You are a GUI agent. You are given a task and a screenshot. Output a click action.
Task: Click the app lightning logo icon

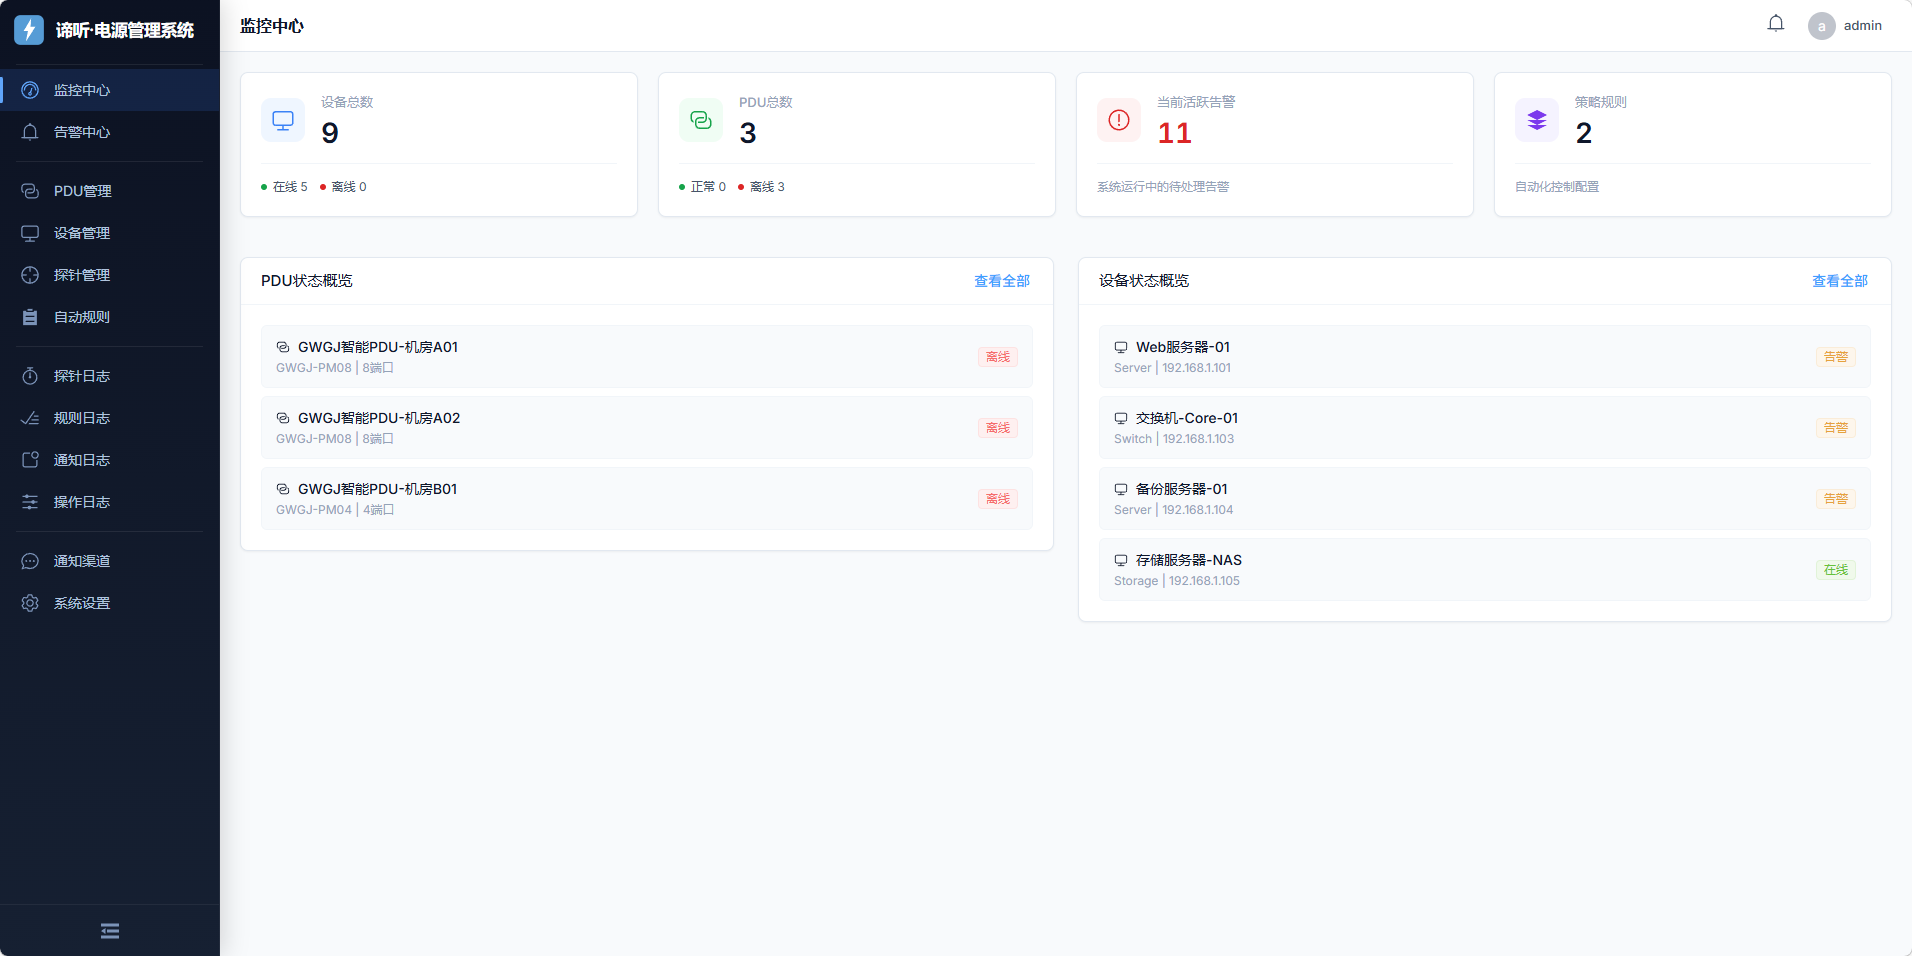[x=29, y=30]
